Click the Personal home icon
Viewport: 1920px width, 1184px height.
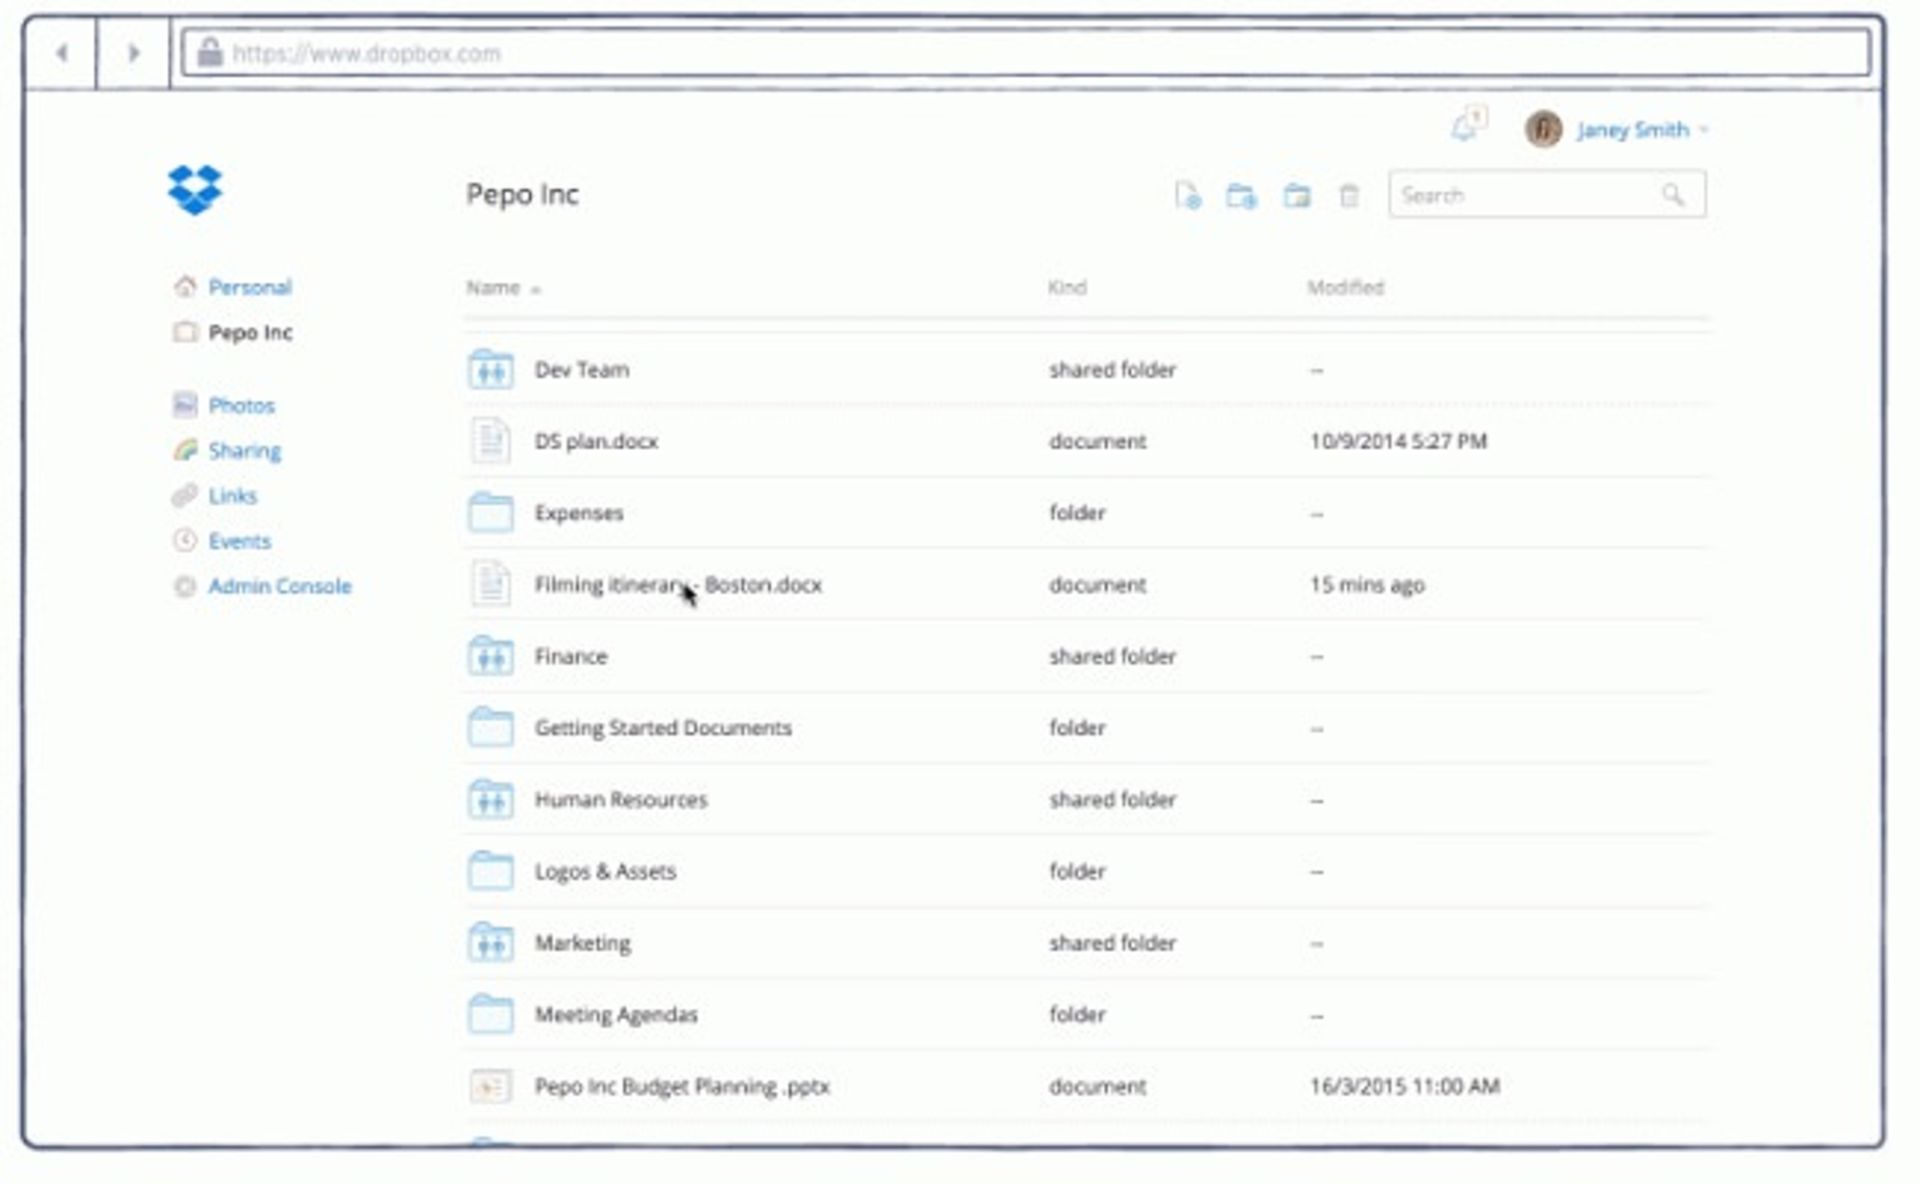tap(185, 286)
